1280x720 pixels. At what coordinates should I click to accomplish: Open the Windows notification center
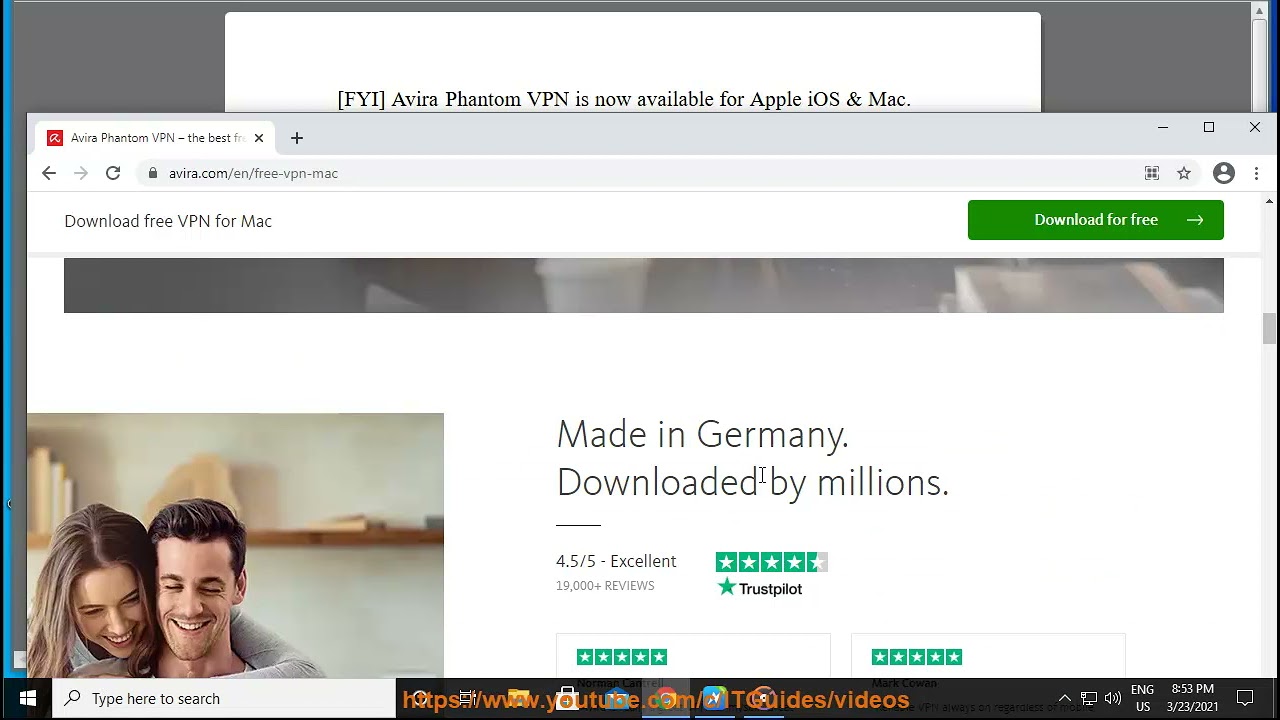1245,698
